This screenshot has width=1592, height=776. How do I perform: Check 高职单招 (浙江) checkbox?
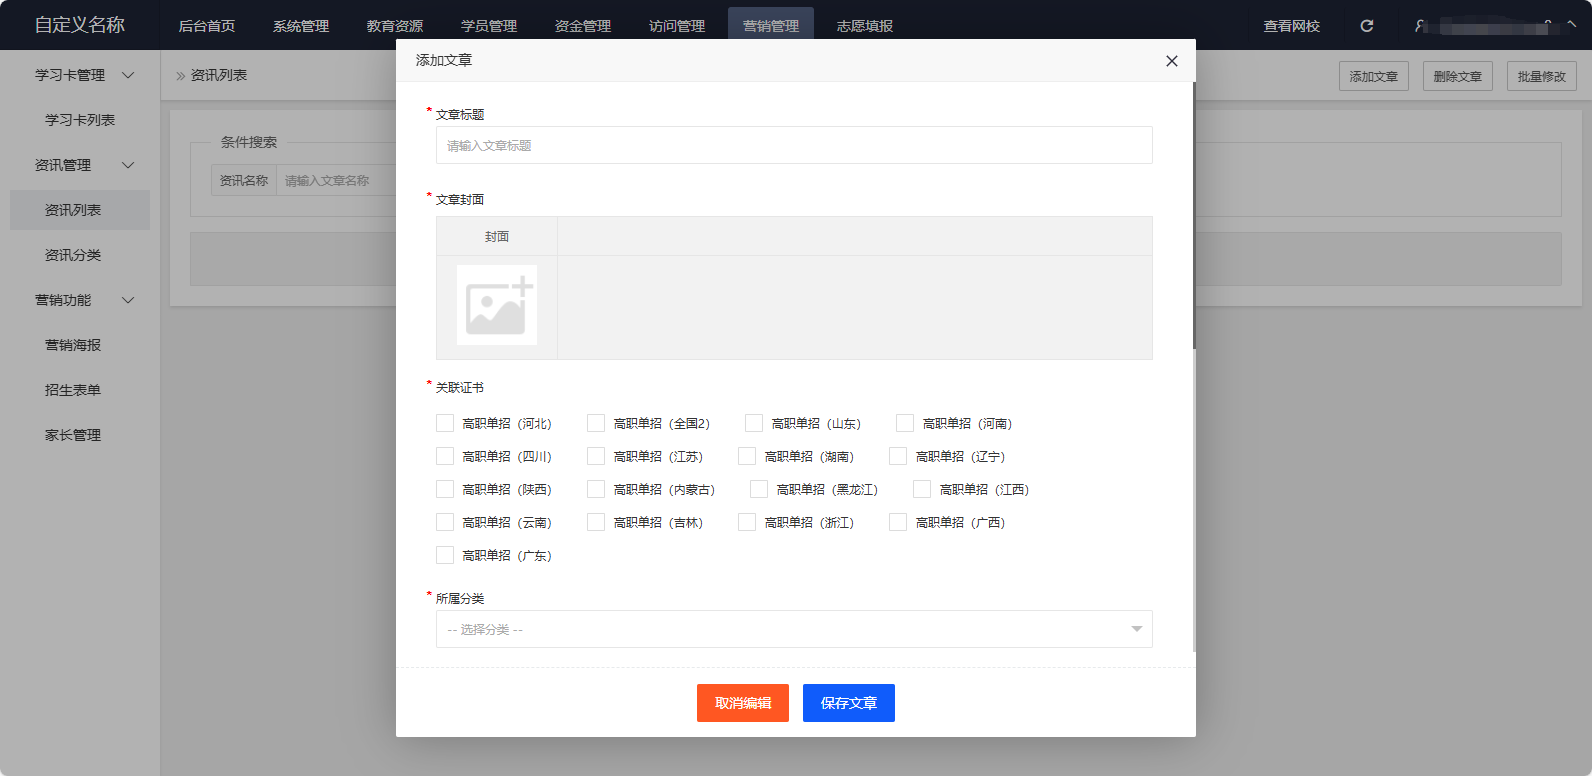click(747, 522)
